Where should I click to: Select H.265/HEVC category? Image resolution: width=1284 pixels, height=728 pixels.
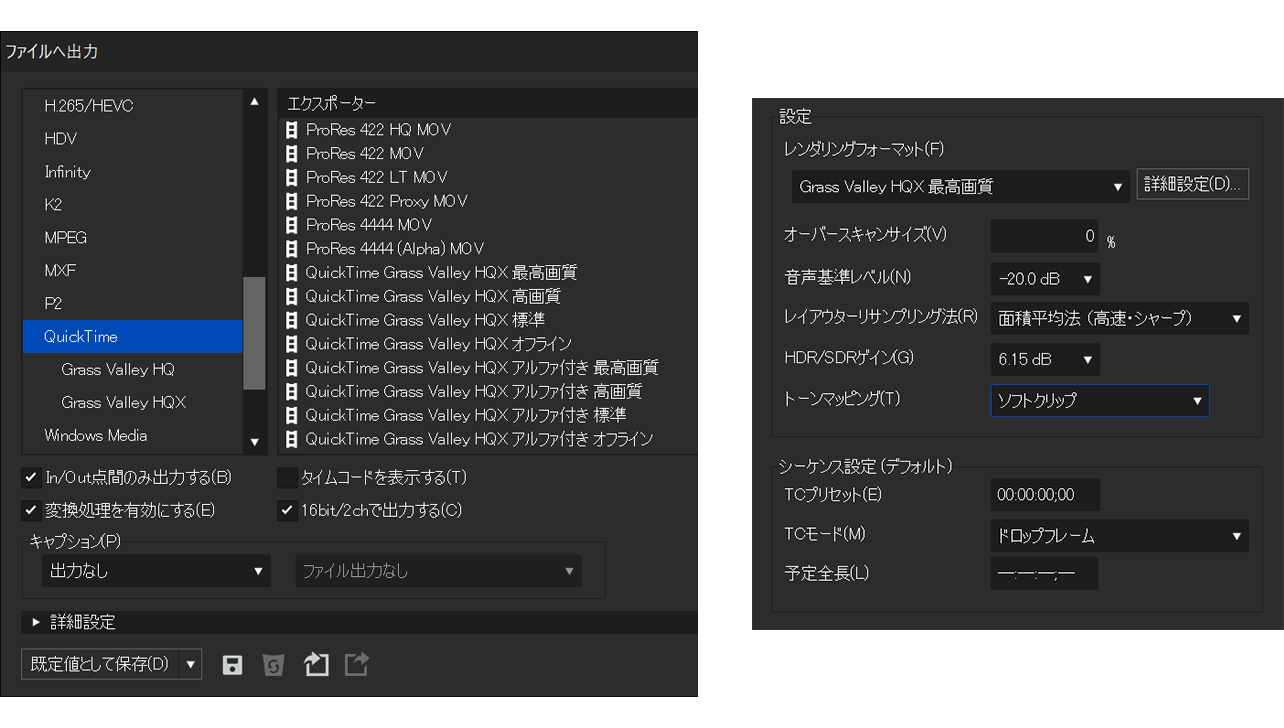tap(132, 106)
